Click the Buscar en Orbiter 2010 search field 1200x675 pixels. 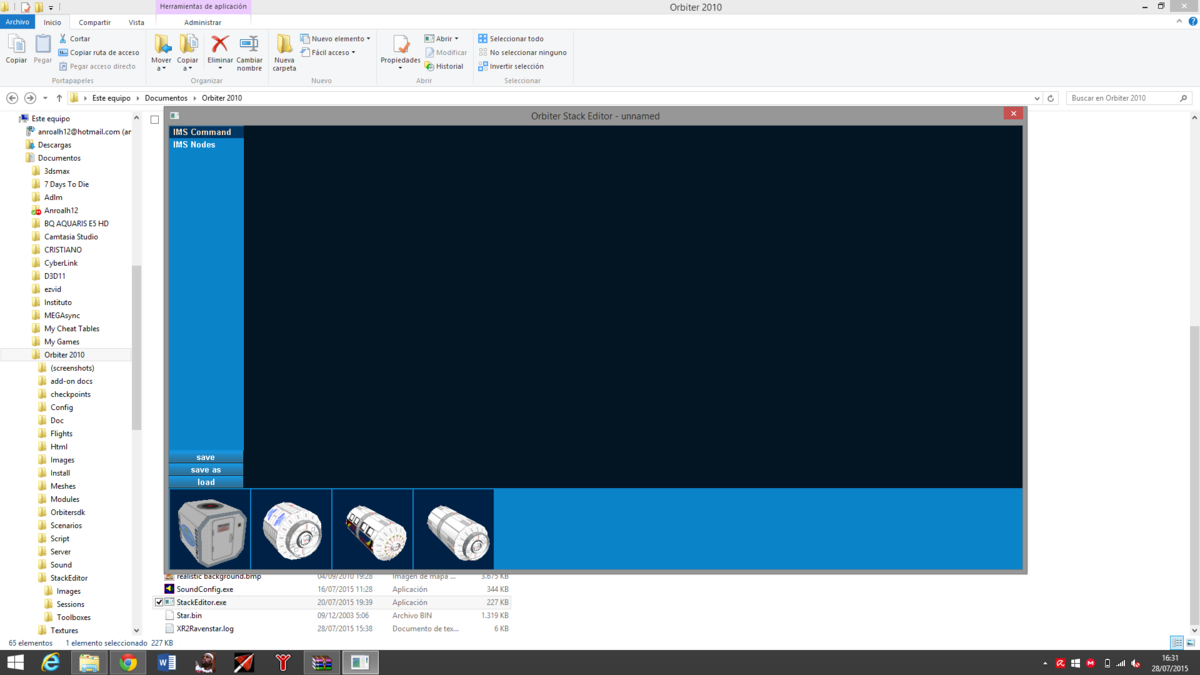point(1130,98)
